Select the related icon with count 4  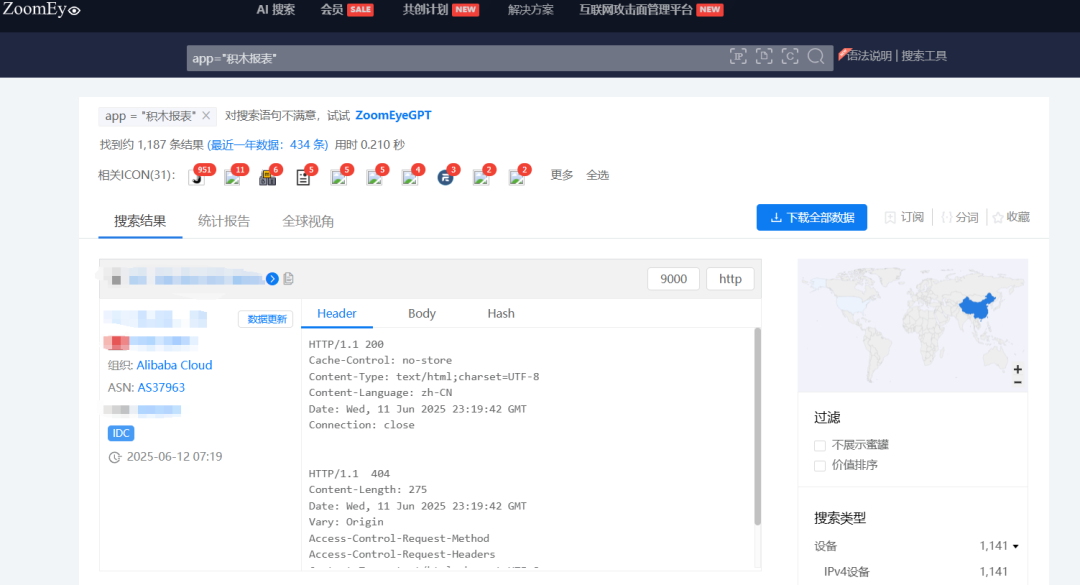pos(410,178)
